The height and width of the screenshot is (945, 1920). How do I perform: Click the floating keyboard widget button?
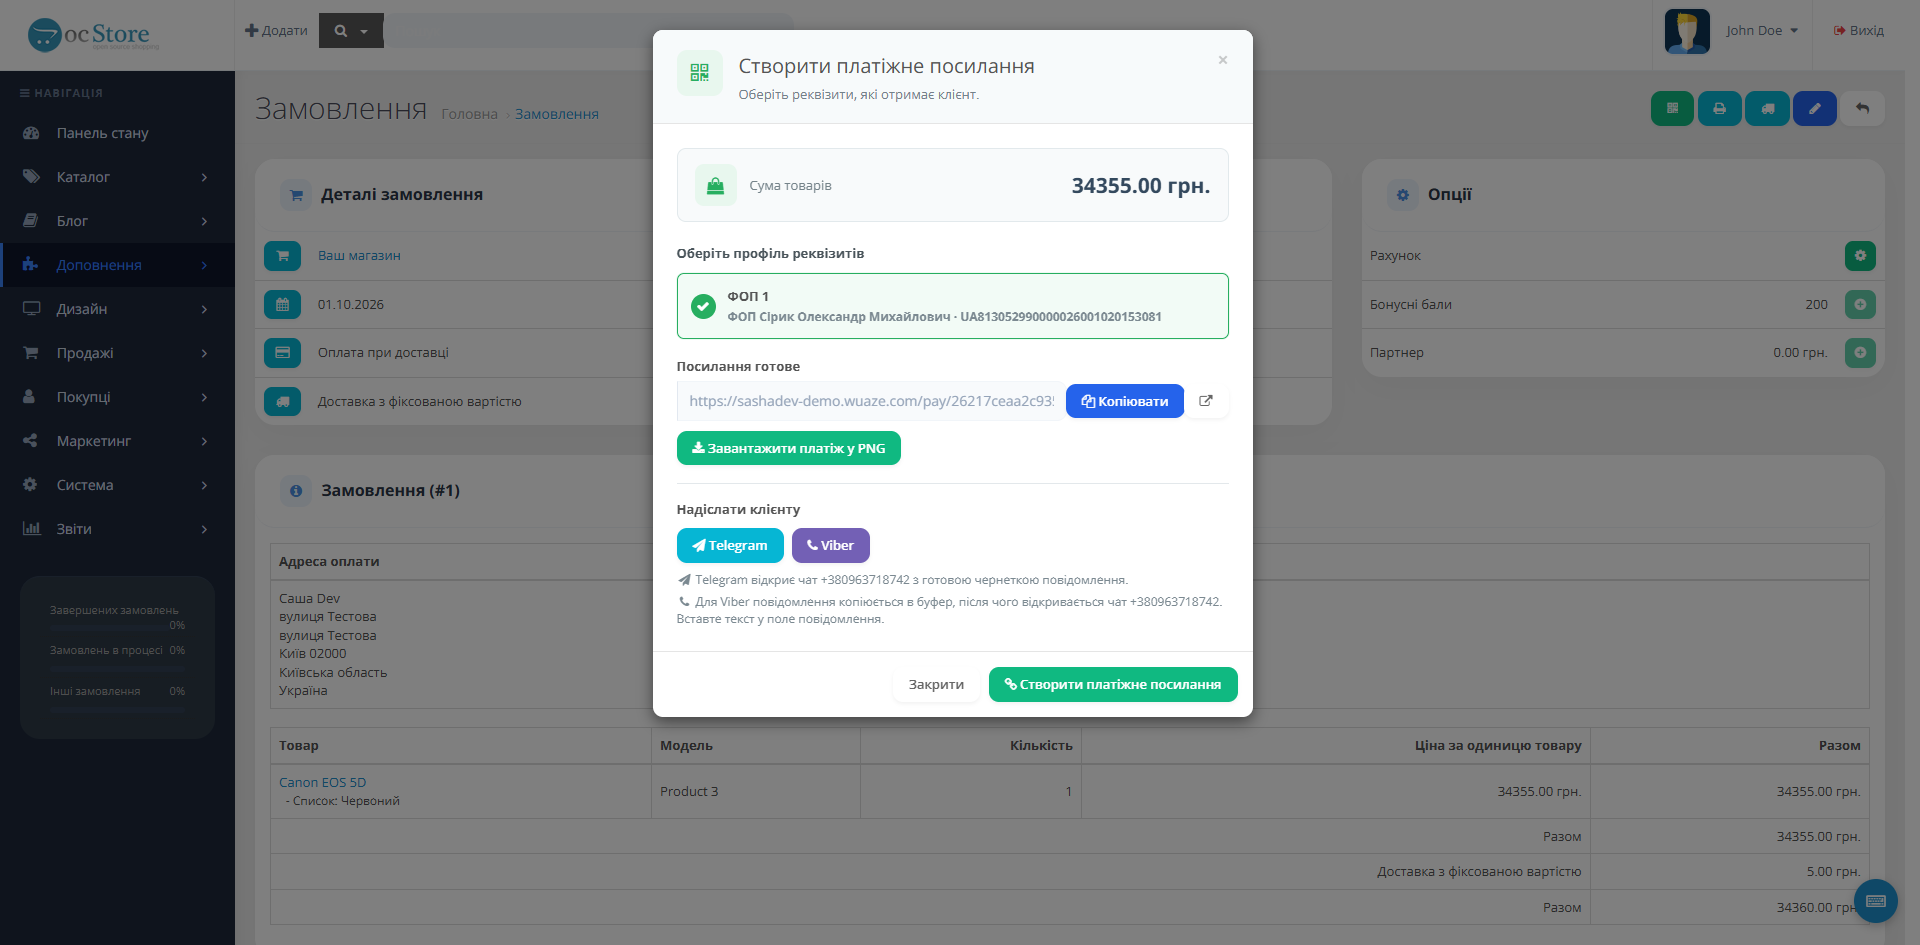point(1876,901)
